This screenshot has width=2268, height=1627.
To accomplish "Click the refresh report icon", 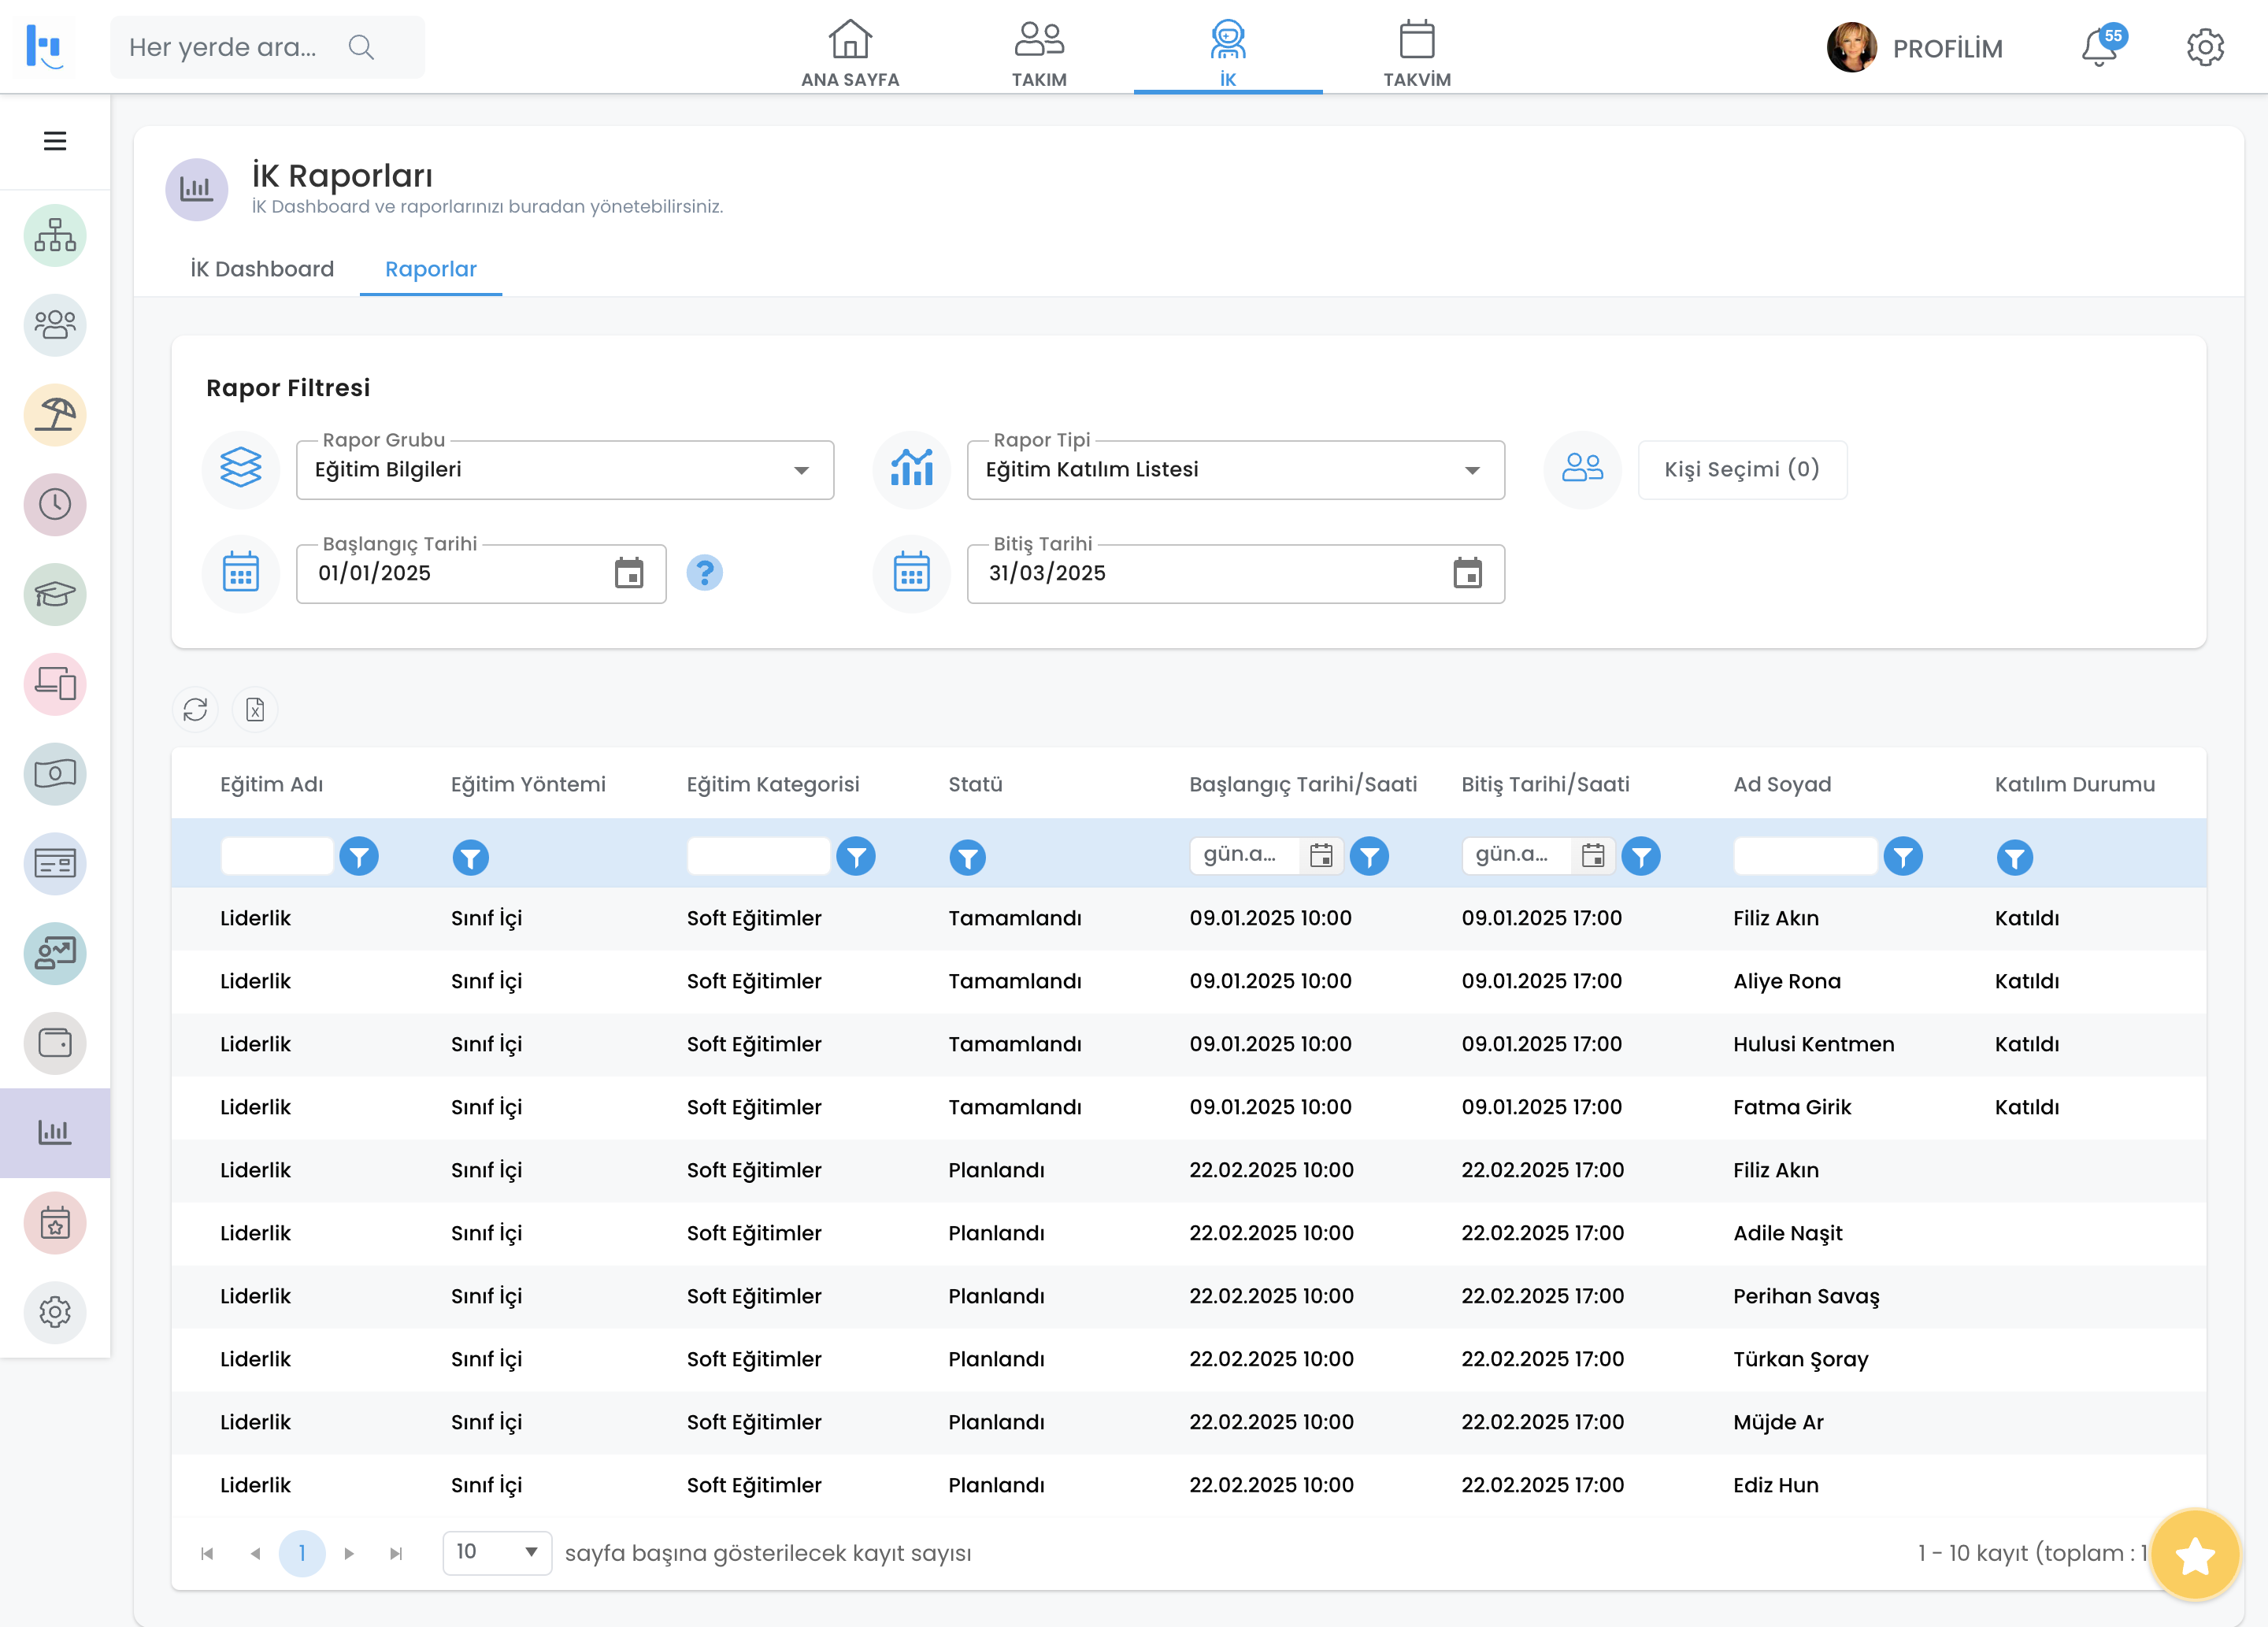I will click(x=195, y=709).
